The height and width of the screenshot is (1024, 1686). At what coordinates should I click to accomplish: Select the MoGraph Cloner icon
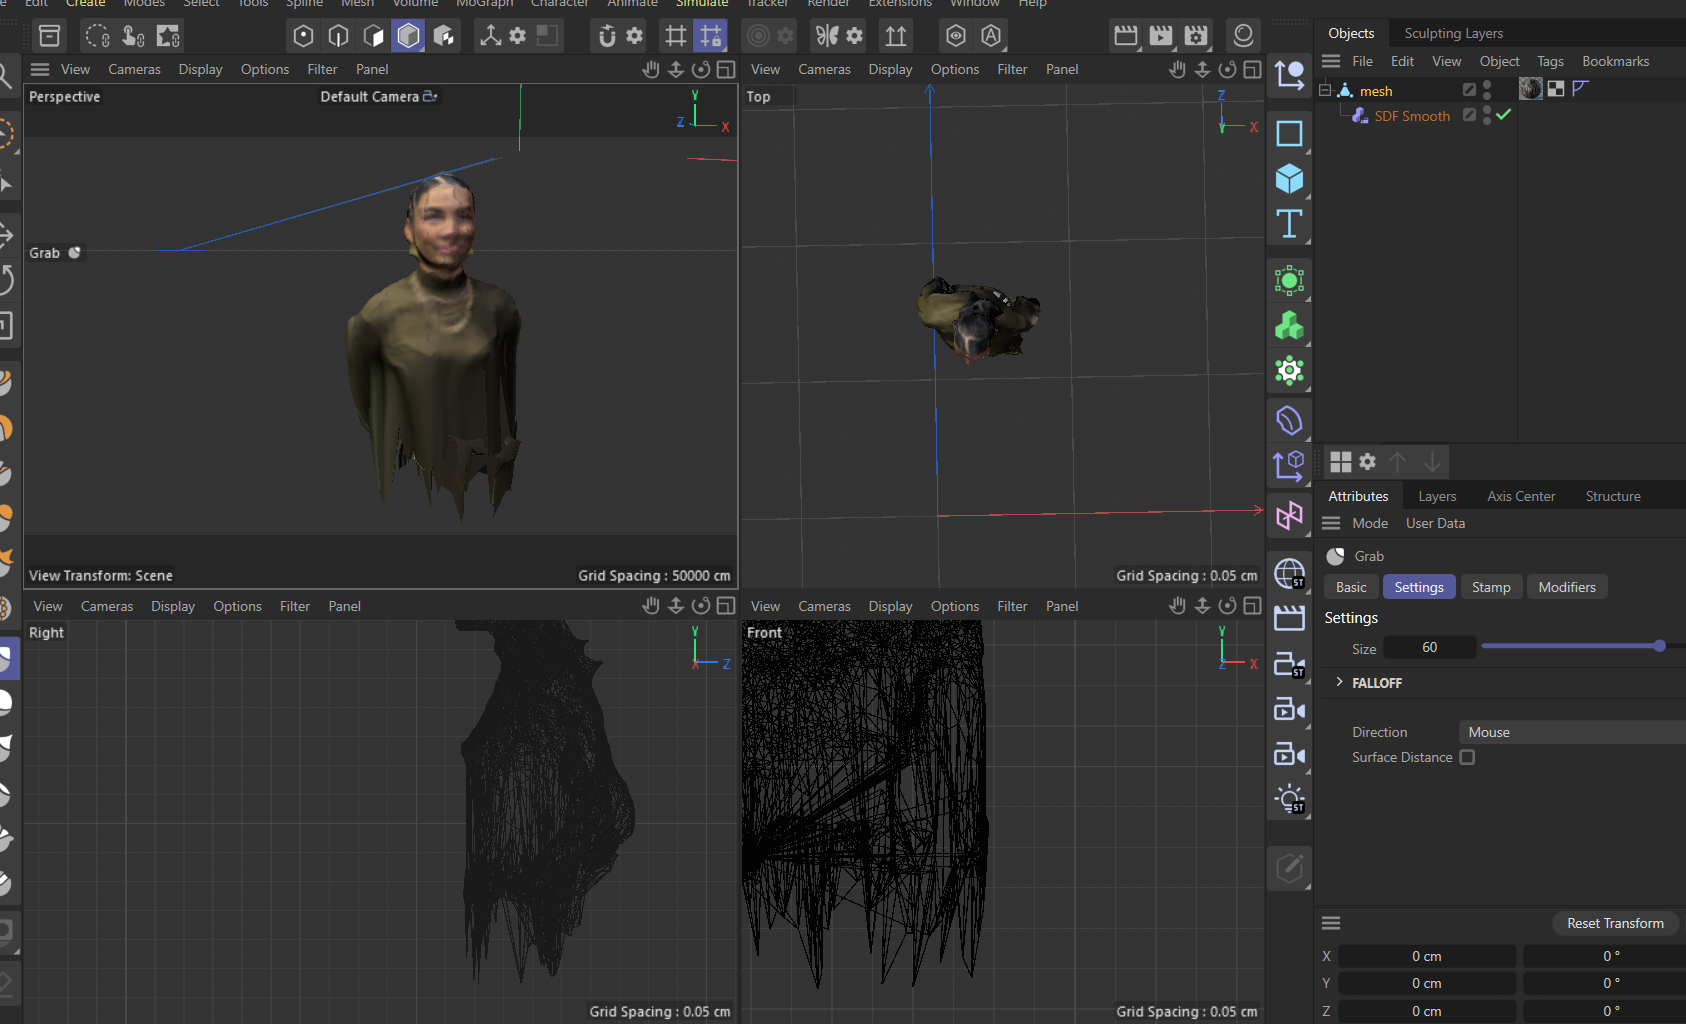1289,326
